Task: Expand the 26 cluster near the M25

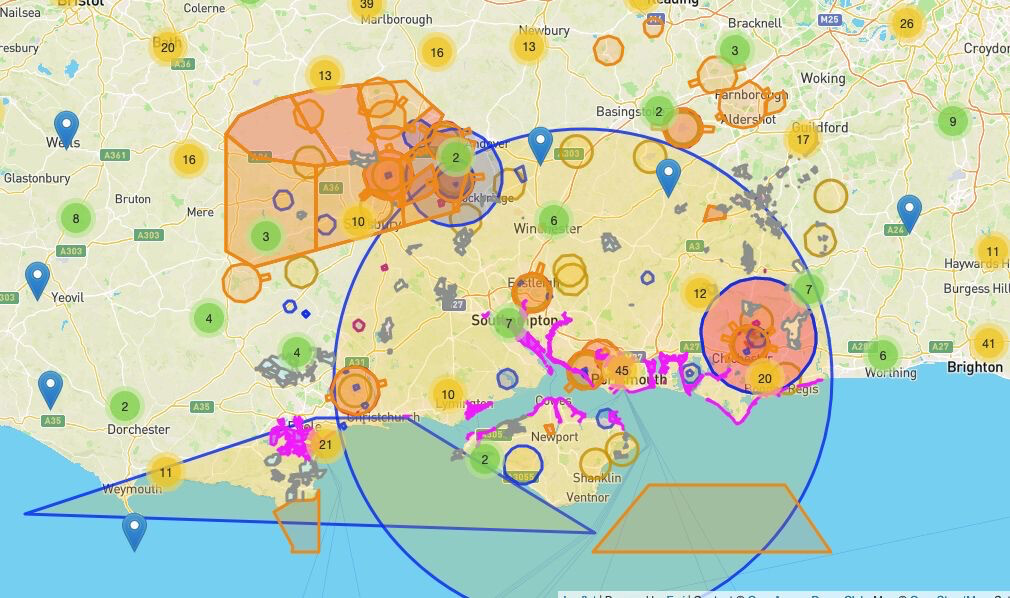Action: pos(906,24)
